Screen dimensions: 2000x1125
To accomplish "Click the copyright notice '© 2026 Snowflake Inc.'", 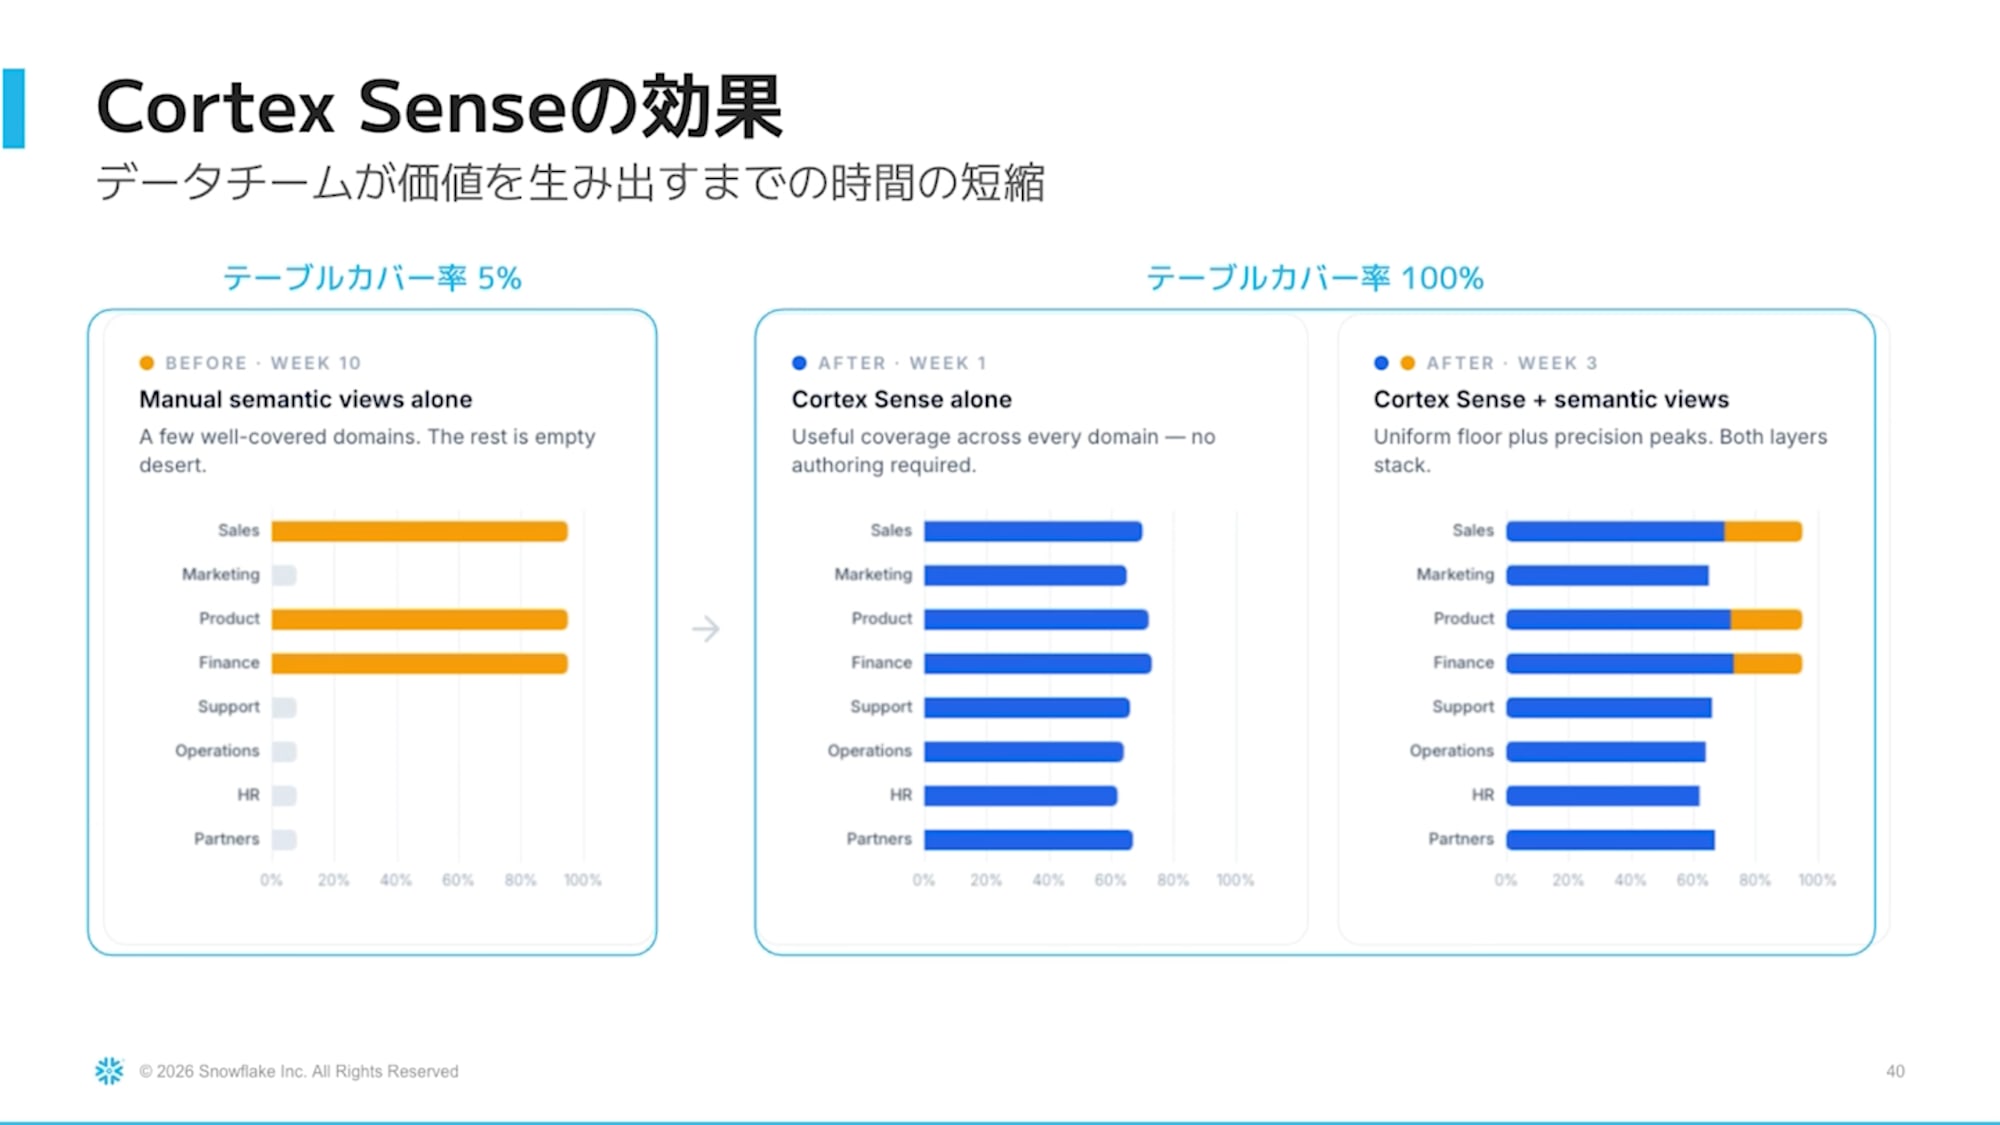I will point(222,1071).
